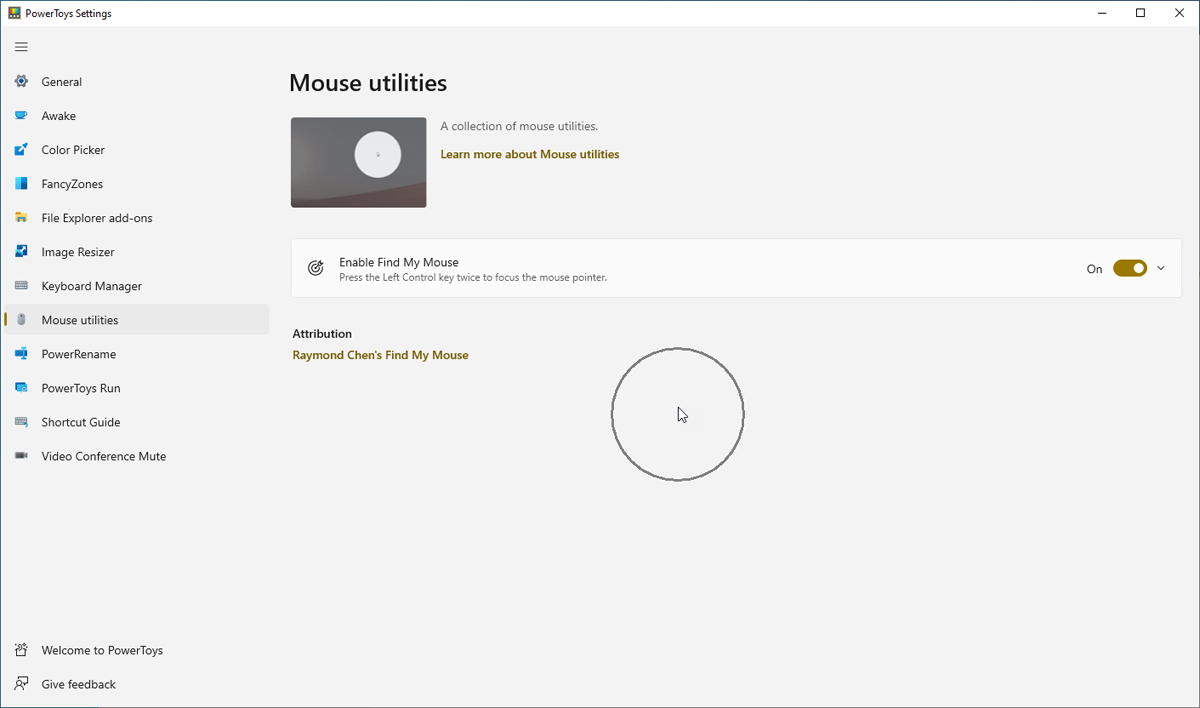Click the General gear icon

point(21,82)
